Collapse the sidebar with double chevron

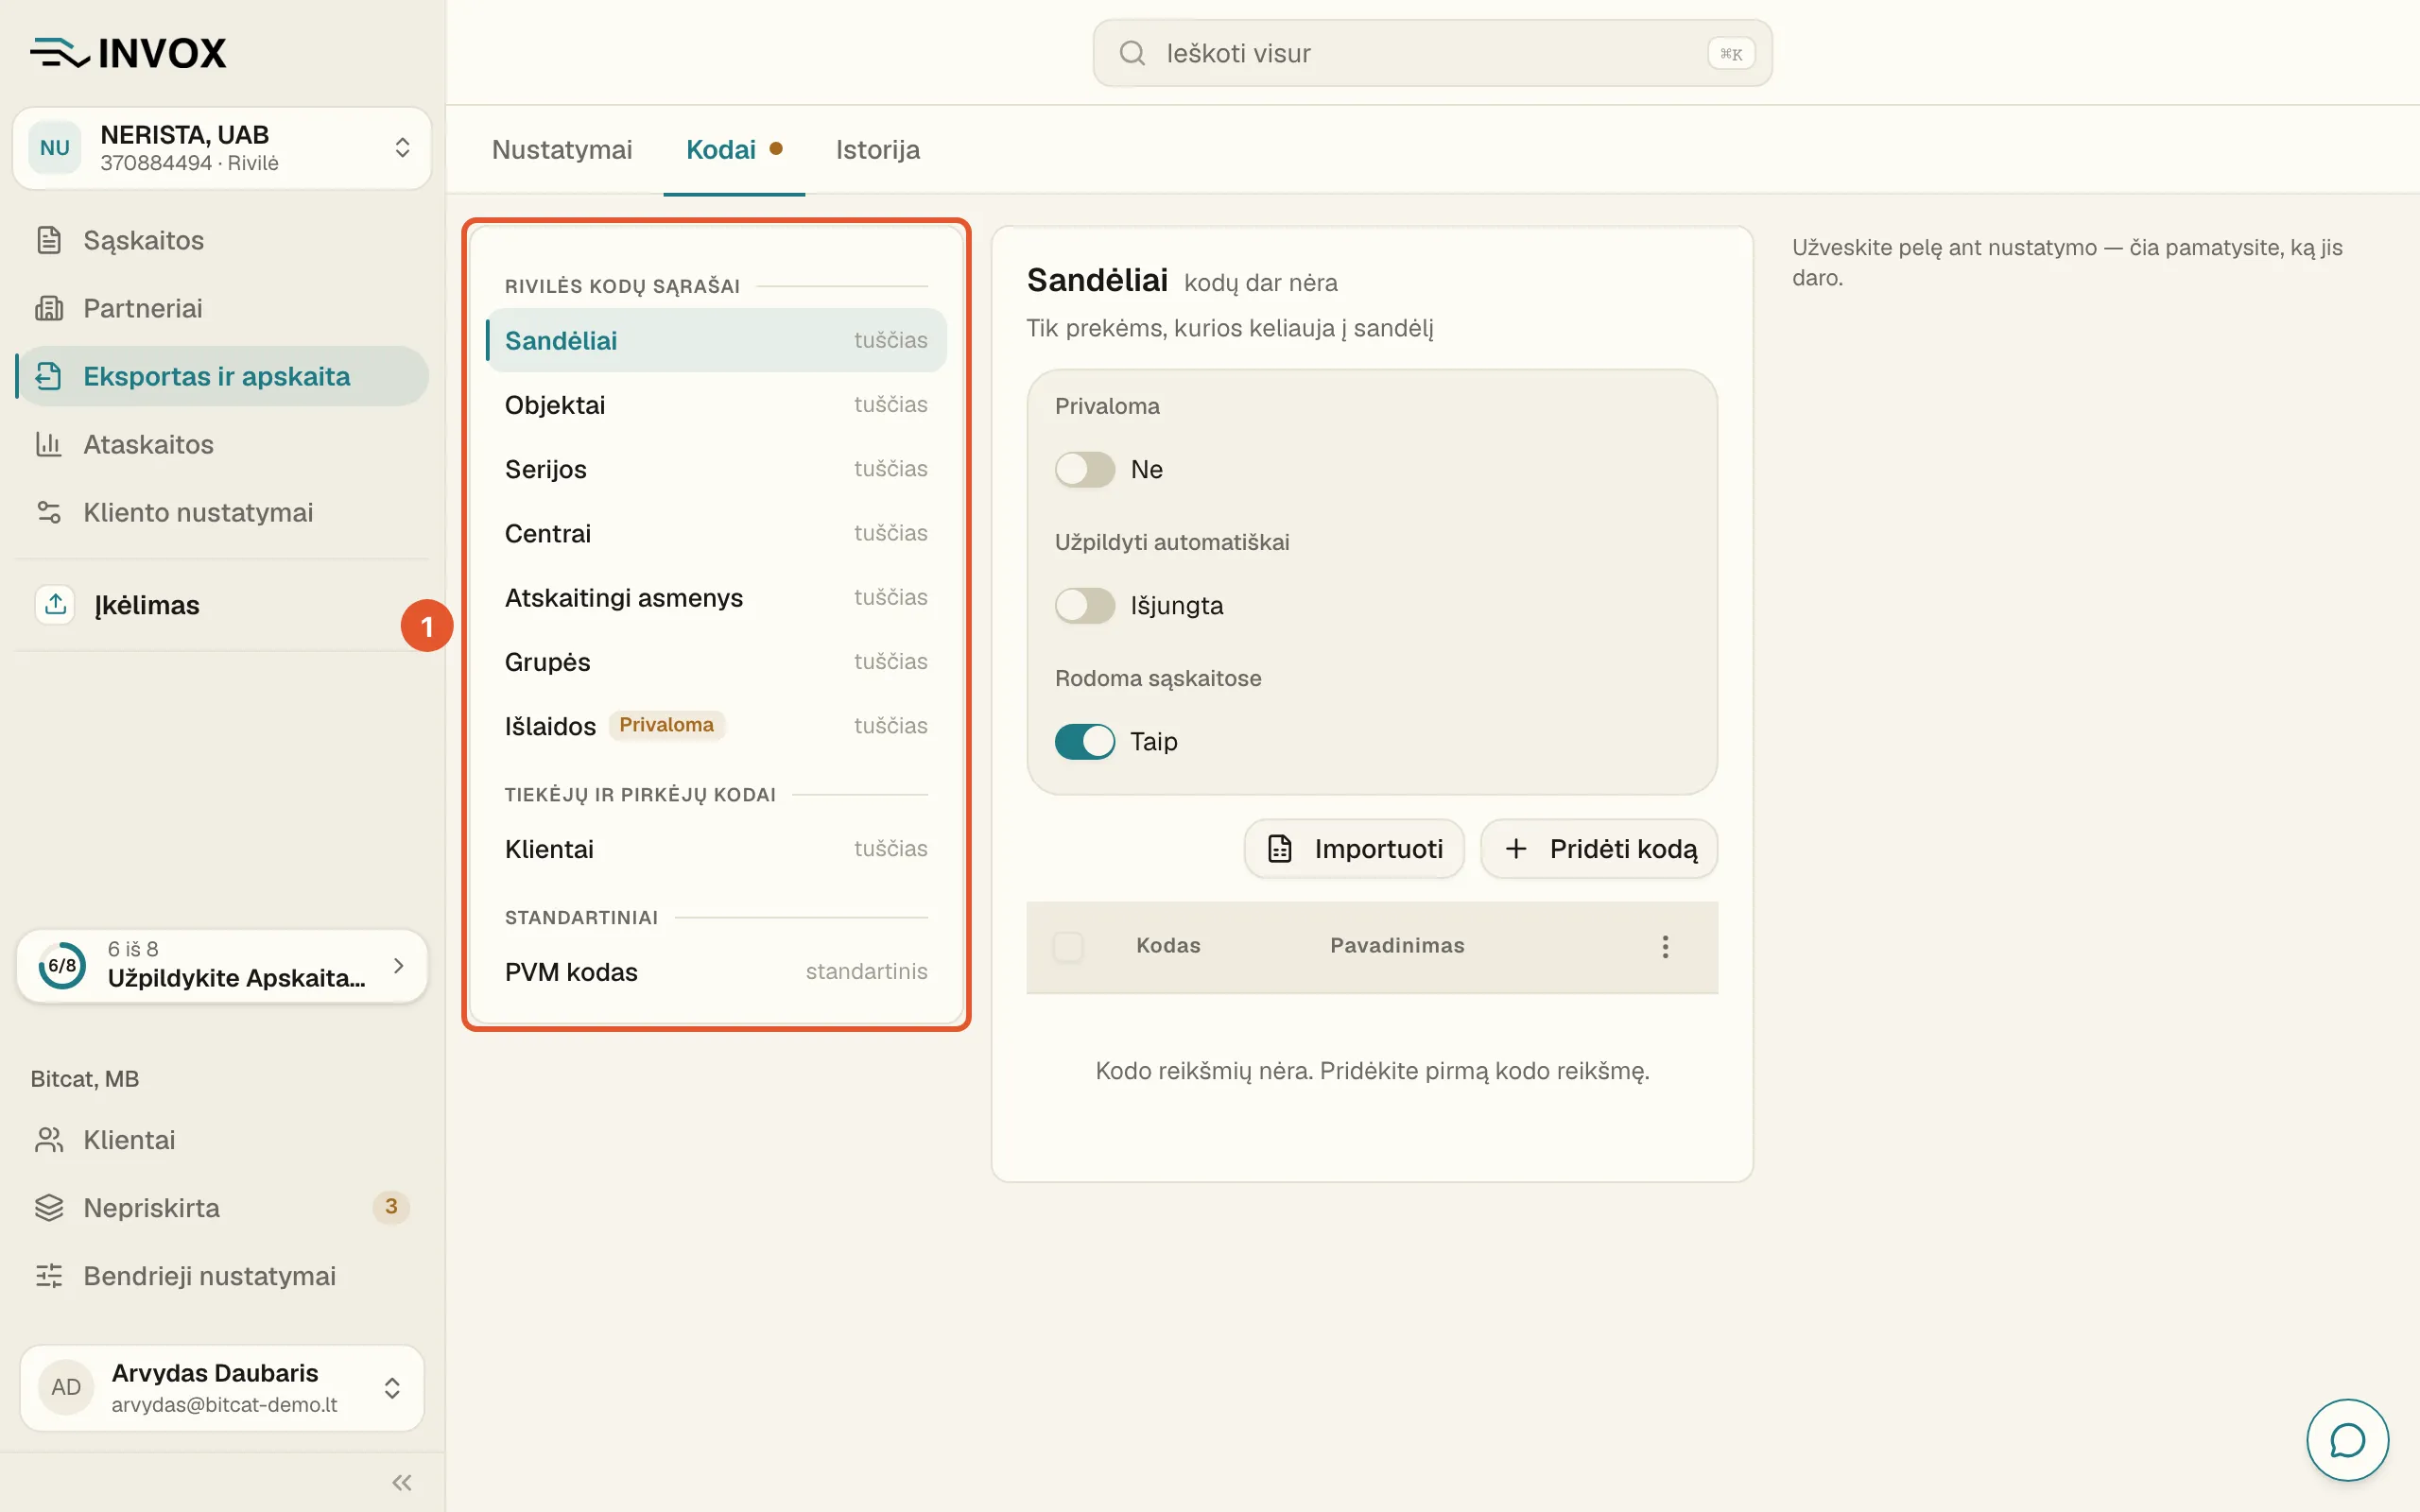(x=402, y=1483)
